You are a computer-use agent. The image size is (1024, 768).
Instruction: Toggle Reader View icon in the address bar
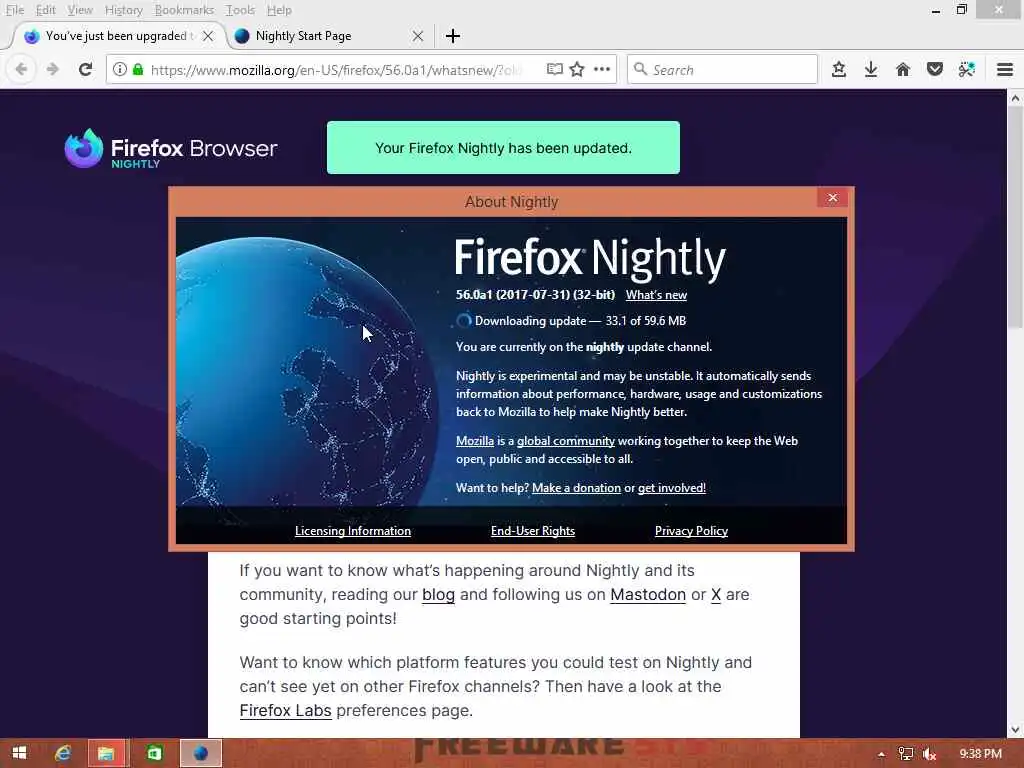[554, 69]
